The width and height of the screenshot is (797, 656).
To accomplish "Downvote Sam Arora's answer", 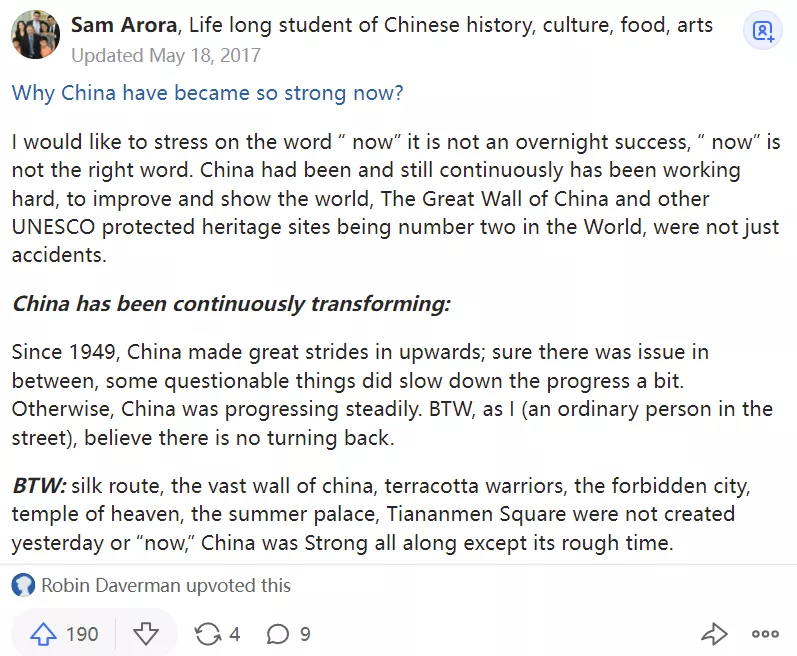I will [146, 634].
